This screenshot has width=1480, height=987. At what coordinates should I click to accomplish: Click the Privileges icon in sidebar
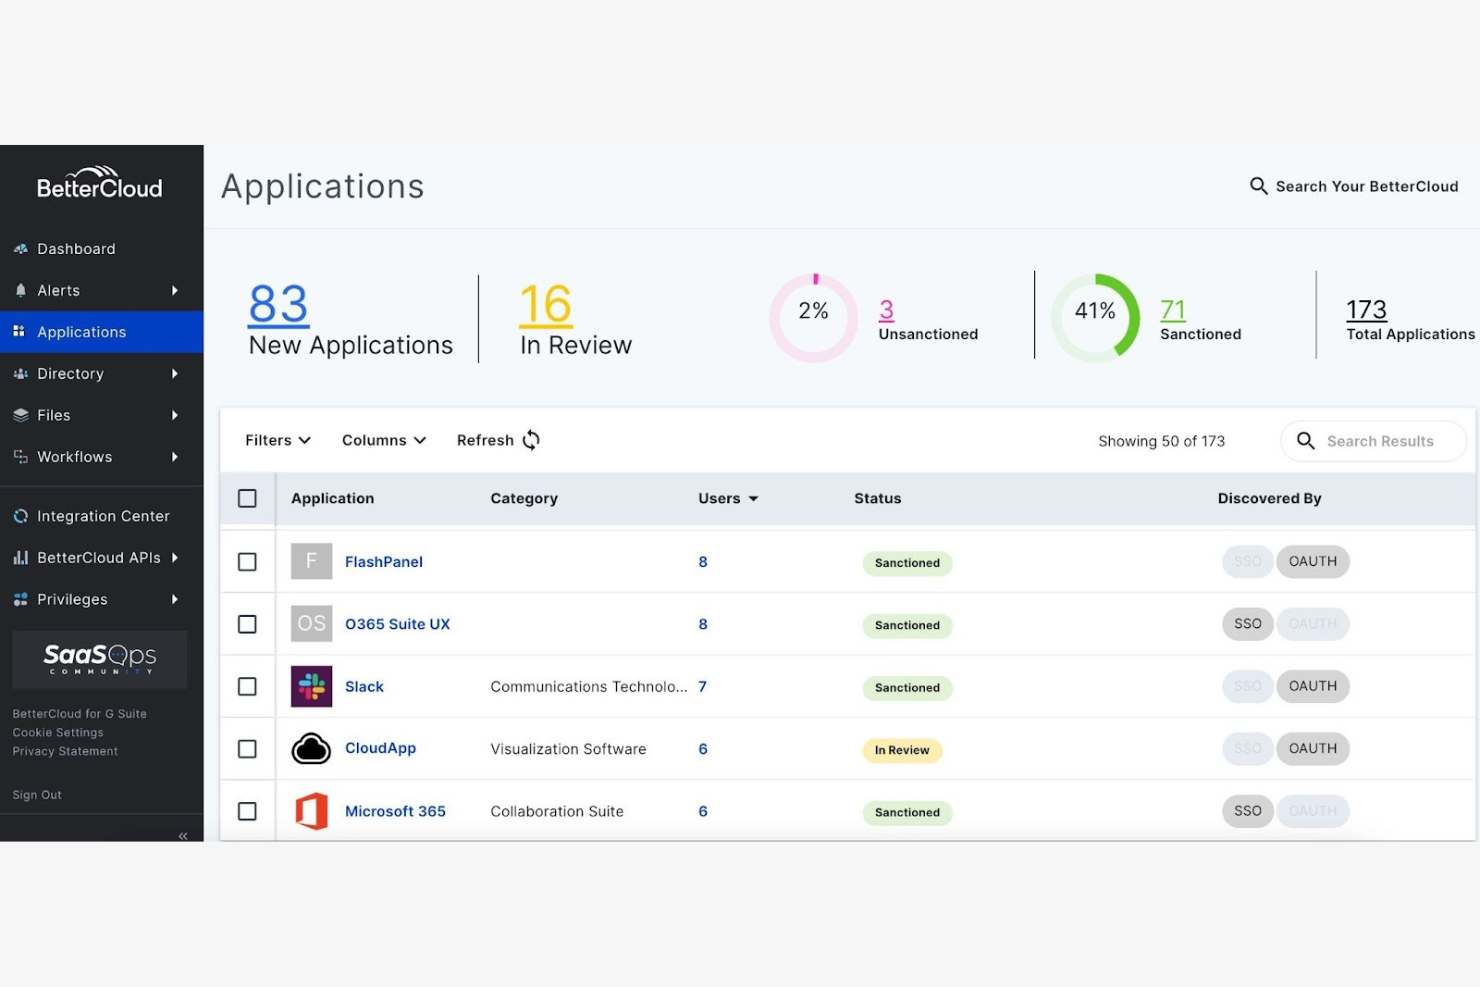point(20,599)
